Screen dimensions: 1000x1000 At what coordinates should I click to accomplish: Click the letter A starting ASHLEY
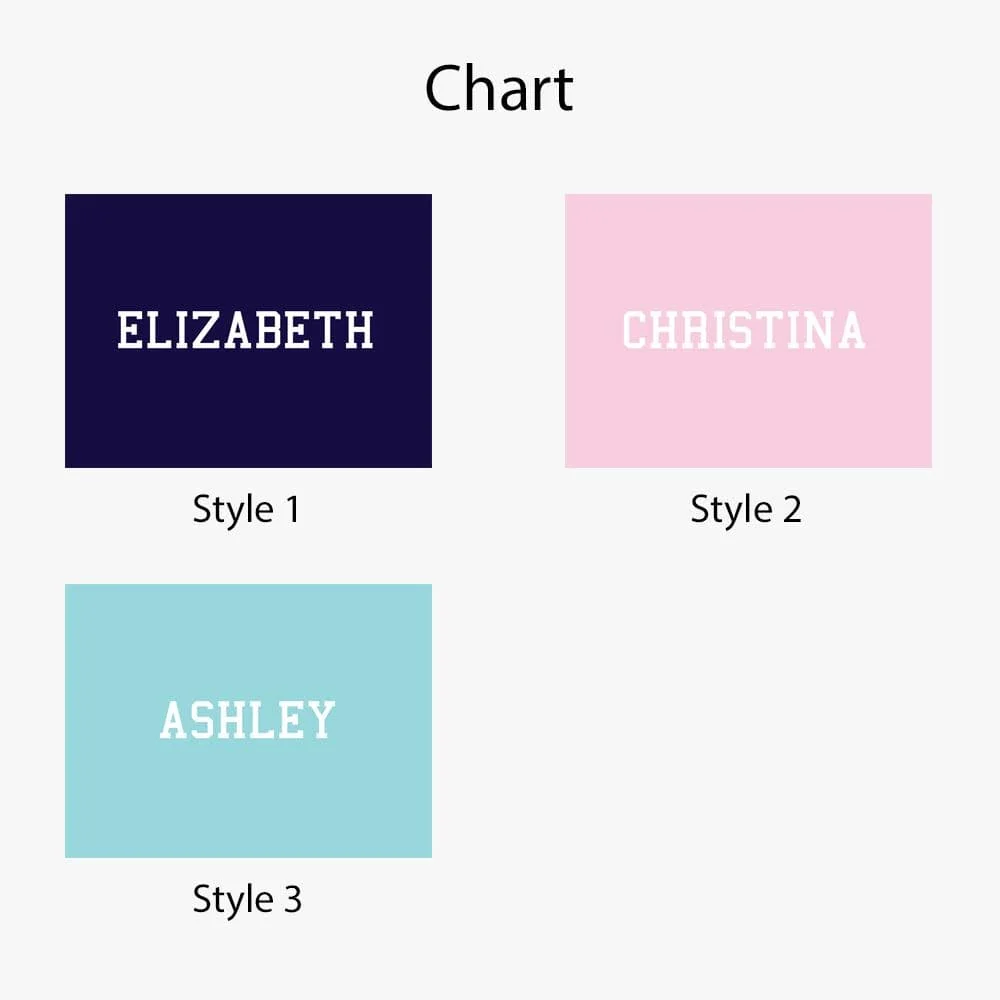click(173, 719)
